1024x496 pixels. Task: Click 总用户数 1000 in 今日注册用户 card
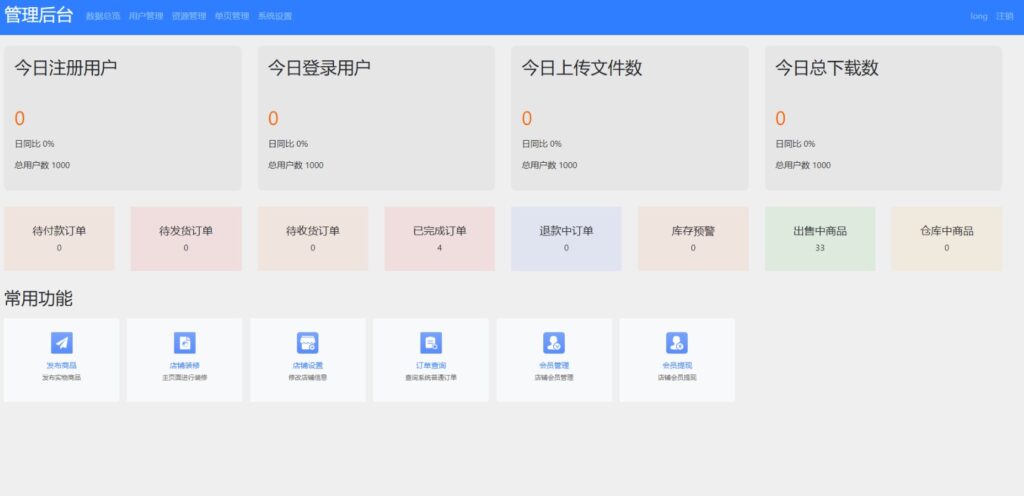tap(42, 166)
